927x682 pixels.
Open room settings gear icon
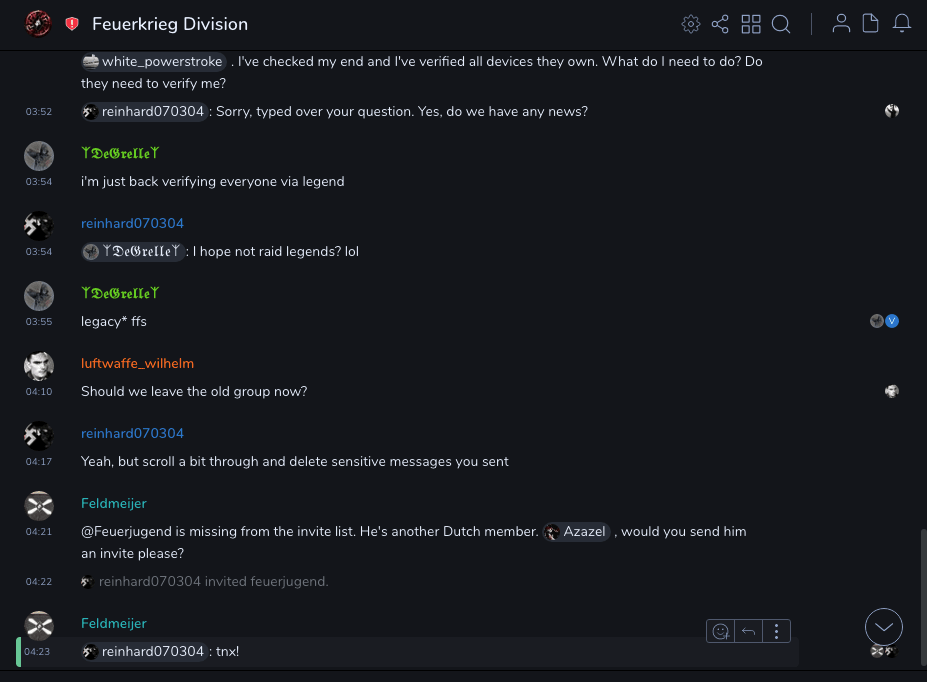tap(690, 24)
